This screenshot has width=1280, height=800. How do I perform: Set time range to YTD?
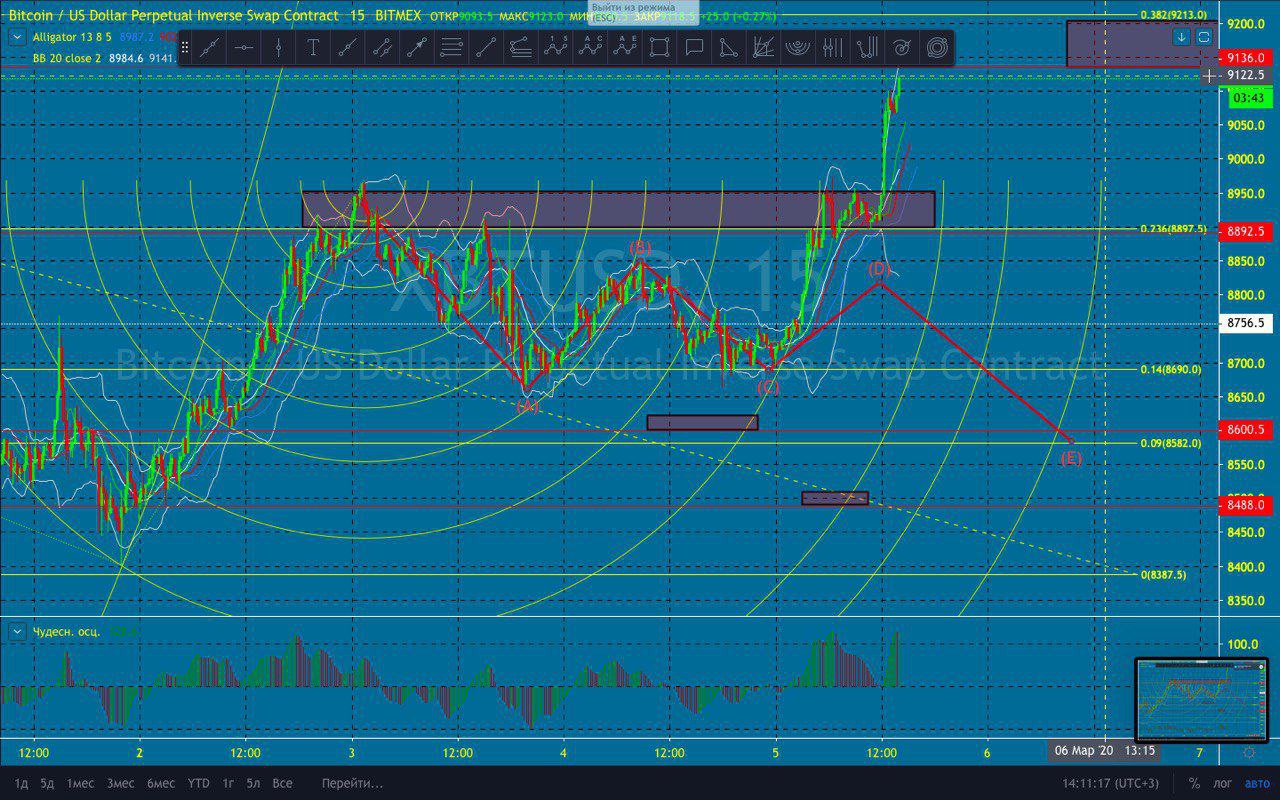(198, 783)
